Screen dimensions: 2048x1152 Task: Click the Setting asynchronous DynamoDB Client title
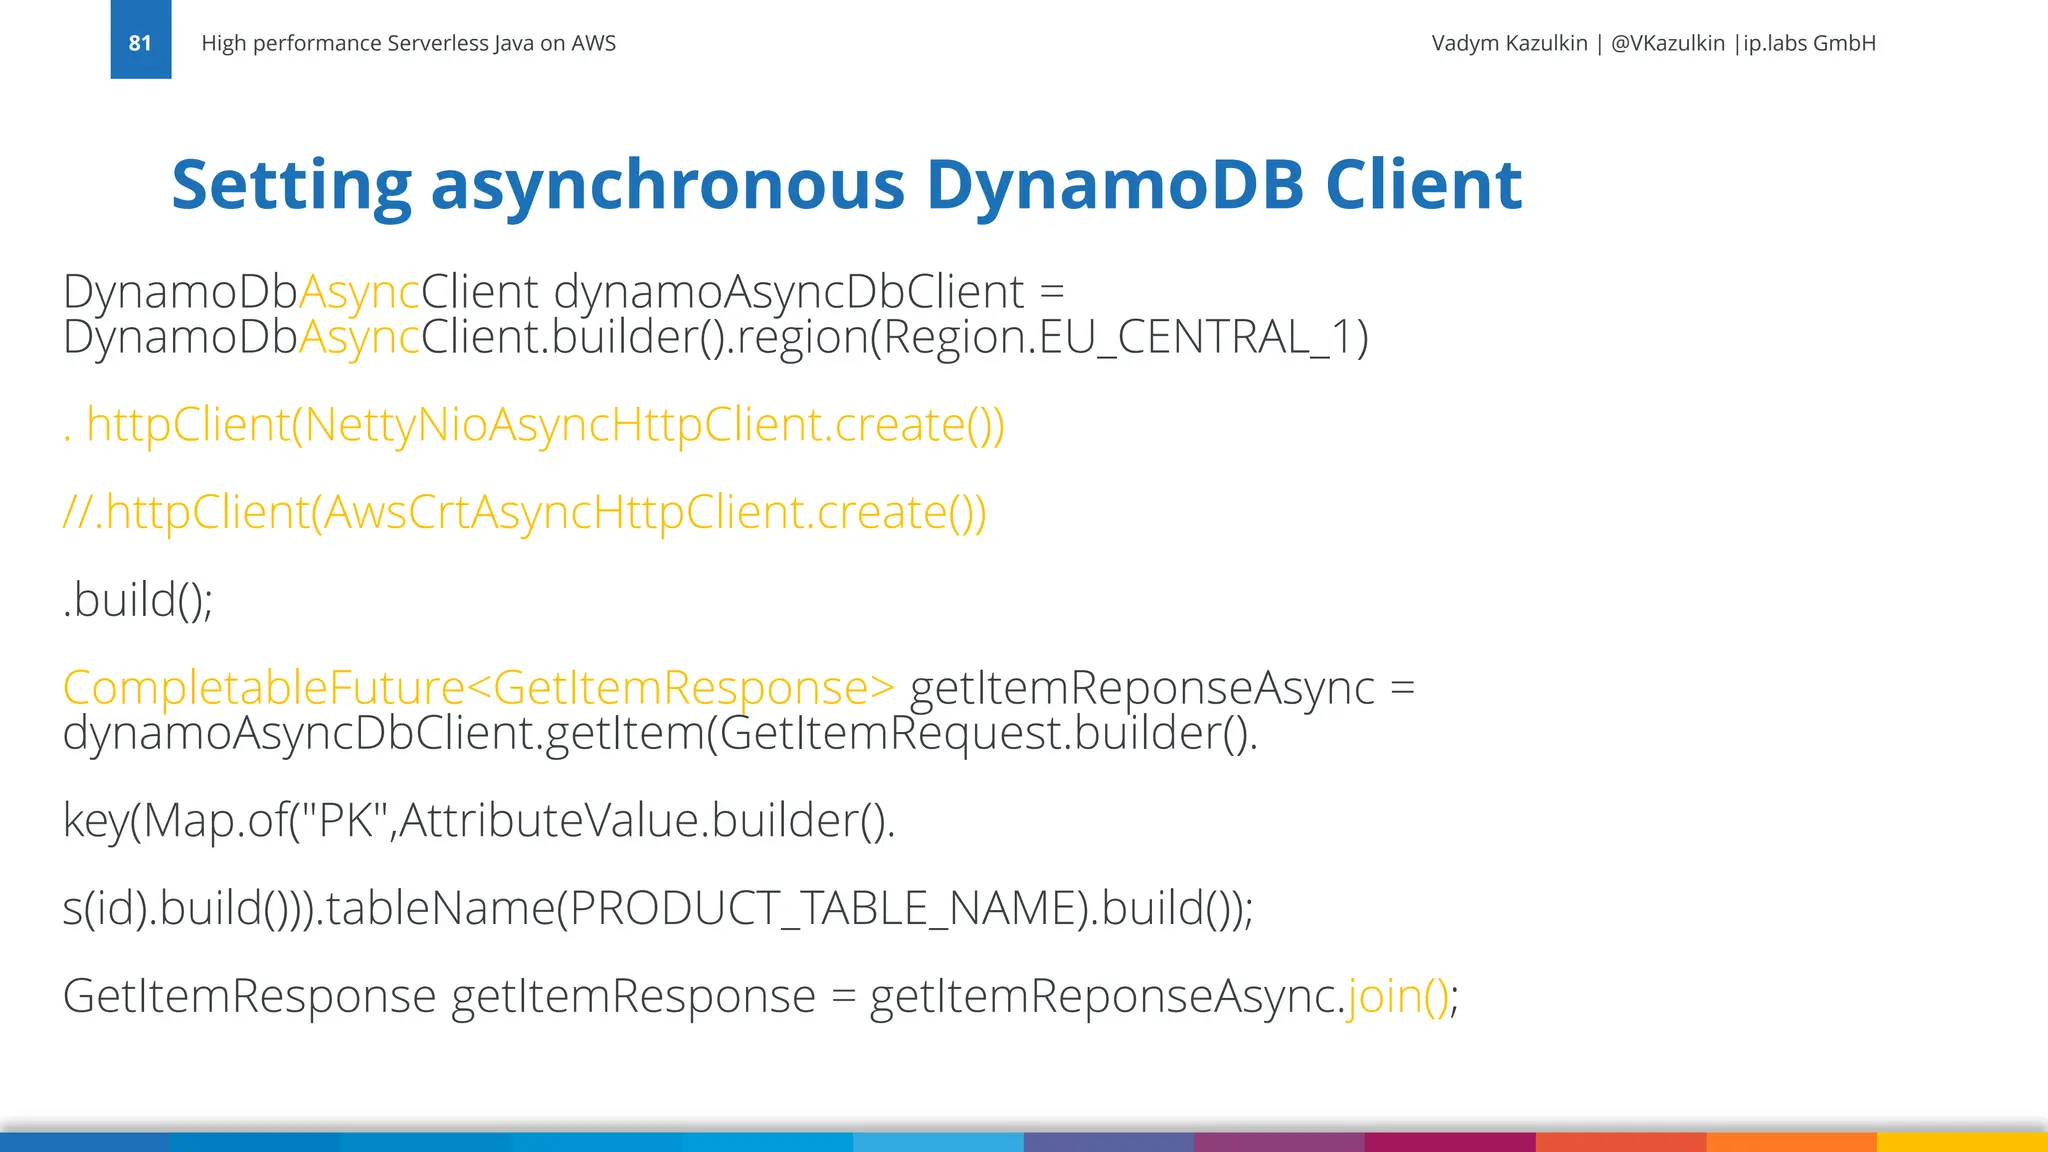click(x=846, y=185)
